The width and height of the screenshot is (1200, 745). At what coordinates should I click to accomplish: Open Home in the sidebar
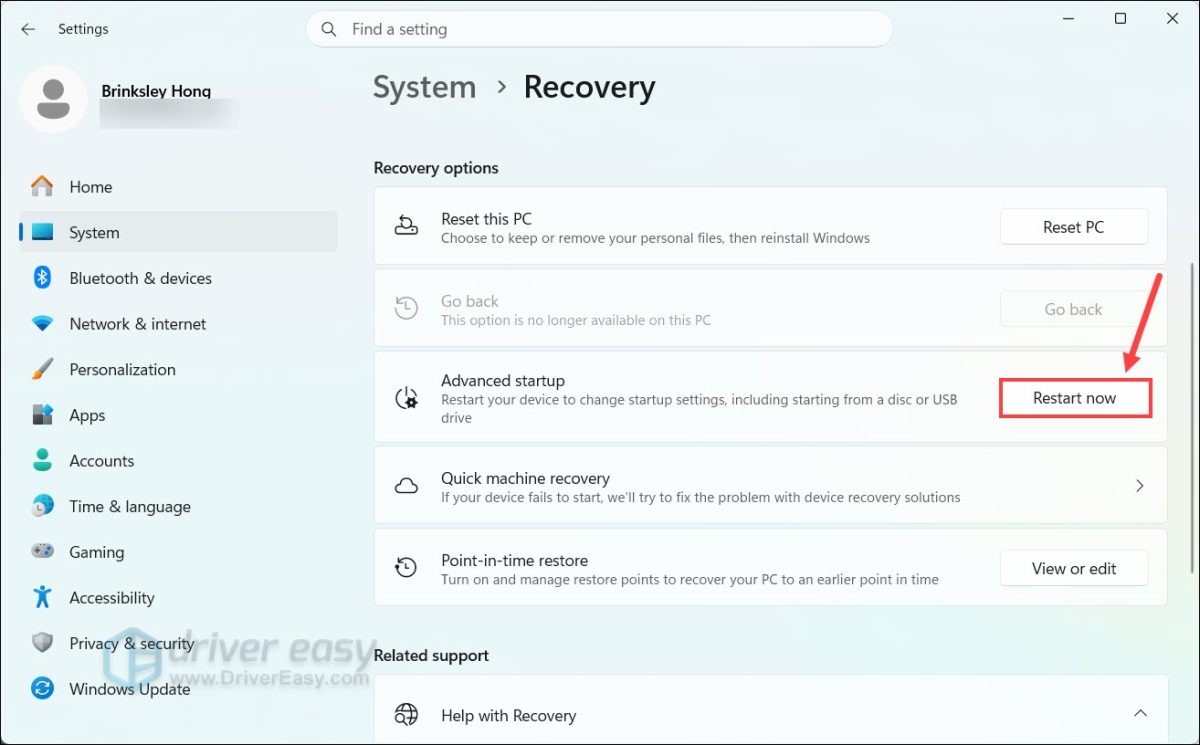(178, 187)
